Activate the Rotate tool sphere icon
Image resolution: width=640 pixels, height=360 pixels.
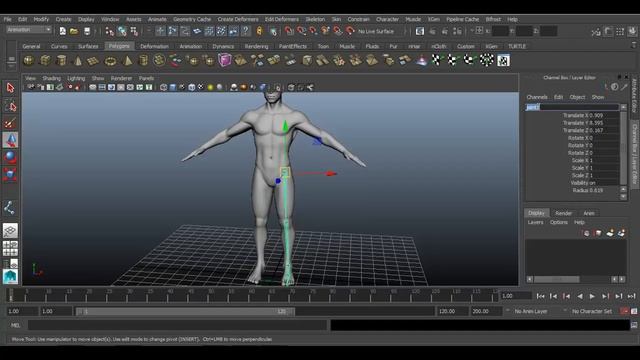[10, 157]
